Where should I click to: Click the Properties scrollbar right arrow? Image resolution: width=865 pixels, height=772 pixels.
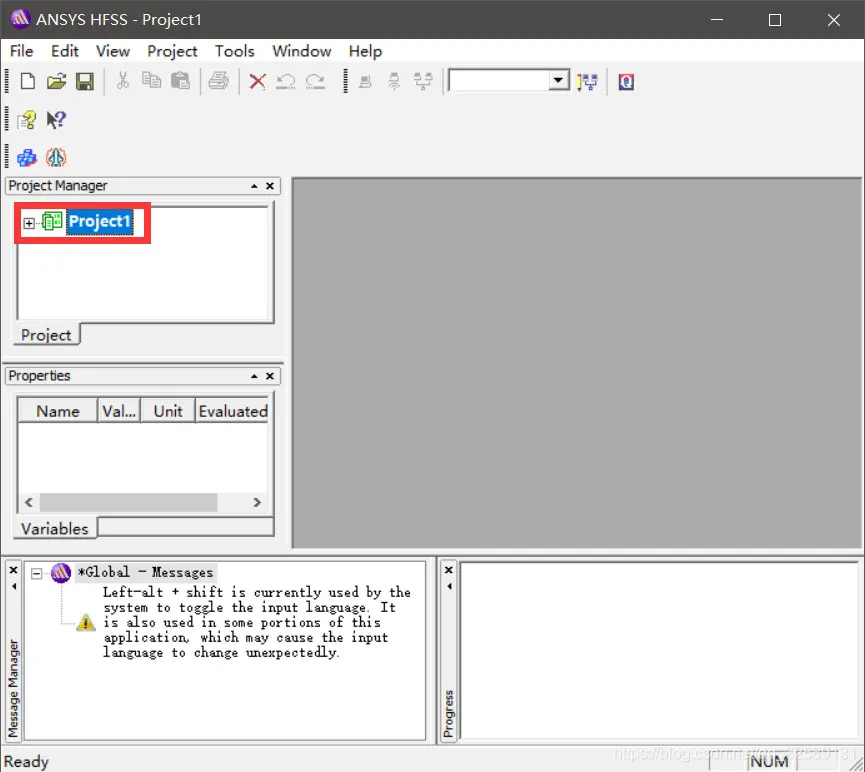[257, 502]
